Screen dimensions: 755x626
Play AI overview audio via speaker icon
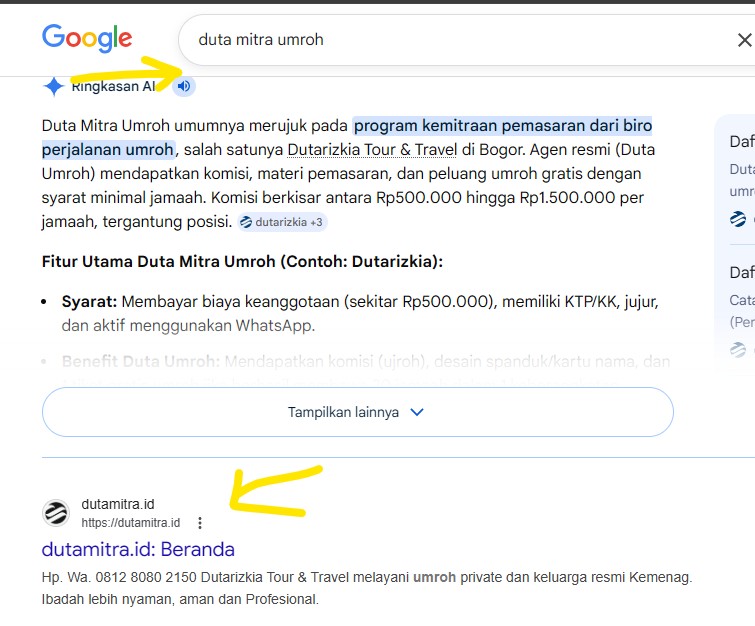coord(183,86)
